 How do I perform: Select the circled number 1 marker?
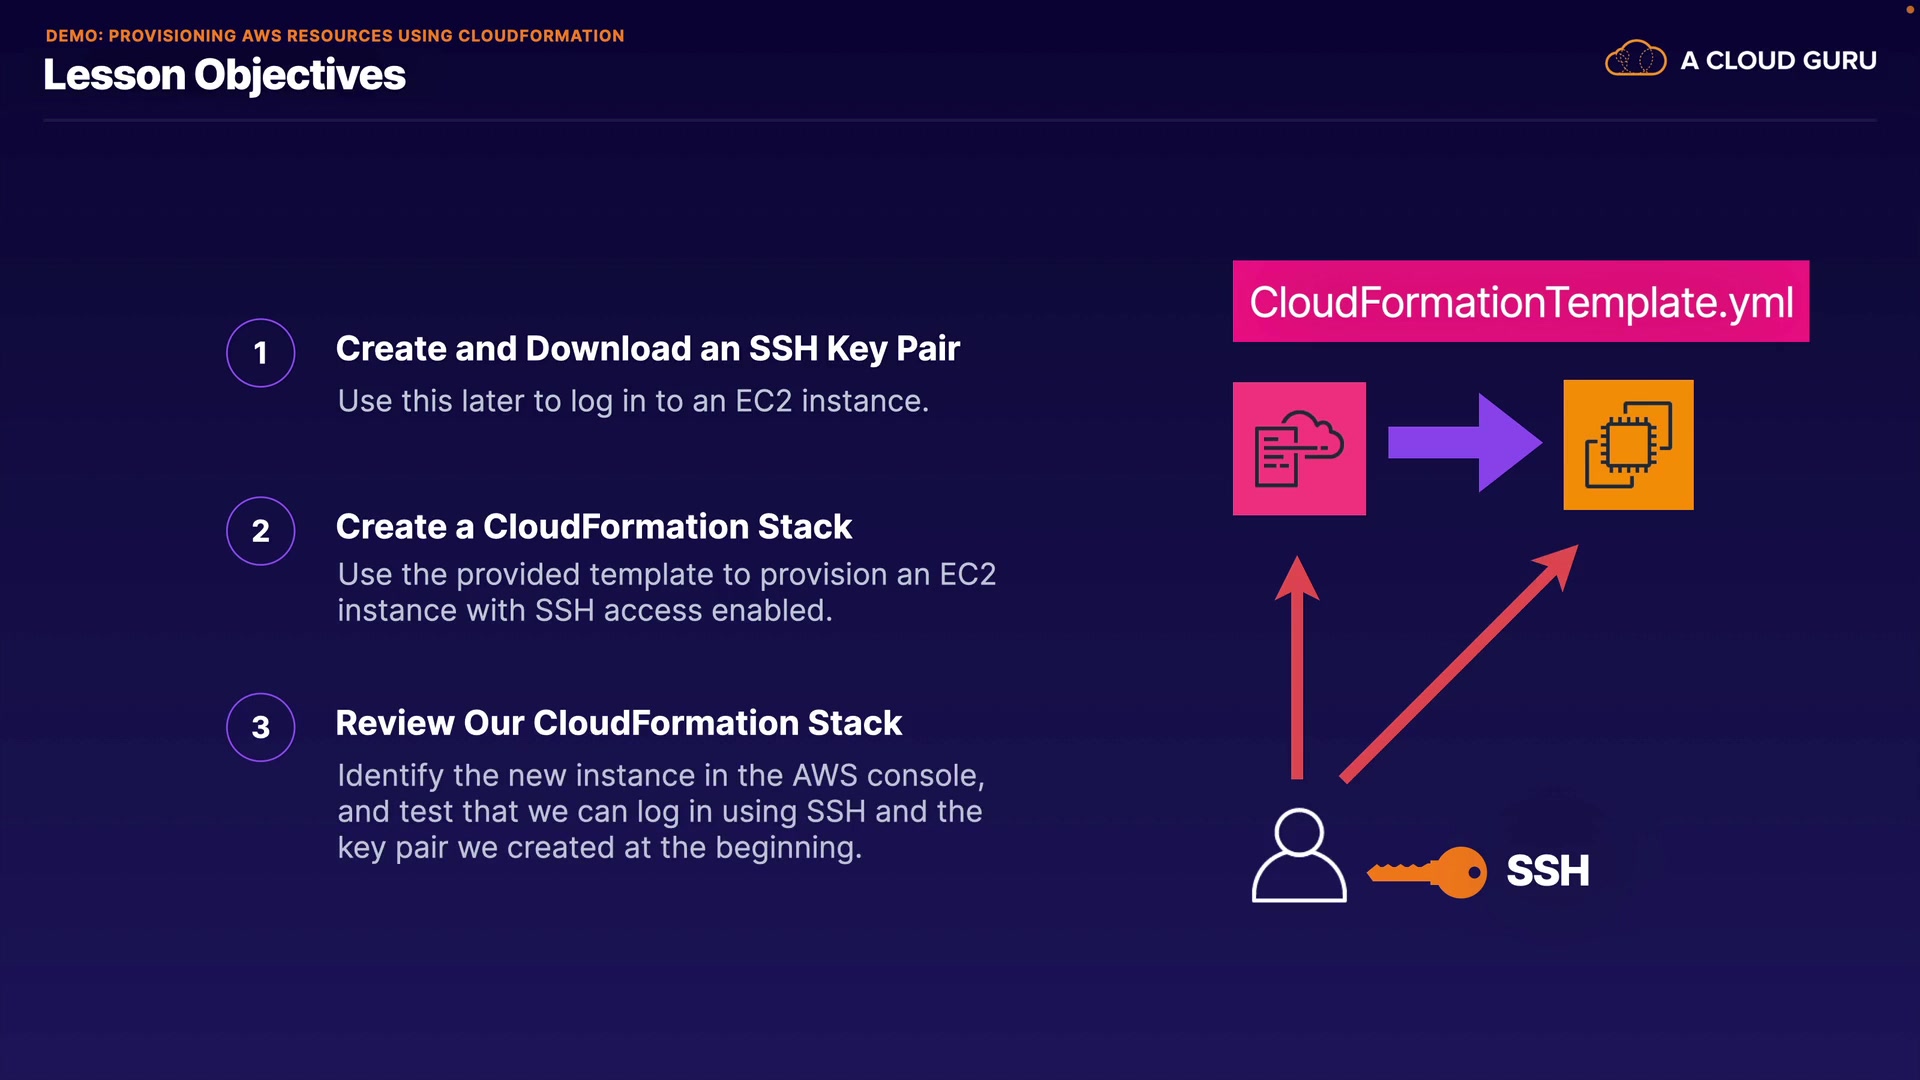pyautogui.click(x=260, y=353)
